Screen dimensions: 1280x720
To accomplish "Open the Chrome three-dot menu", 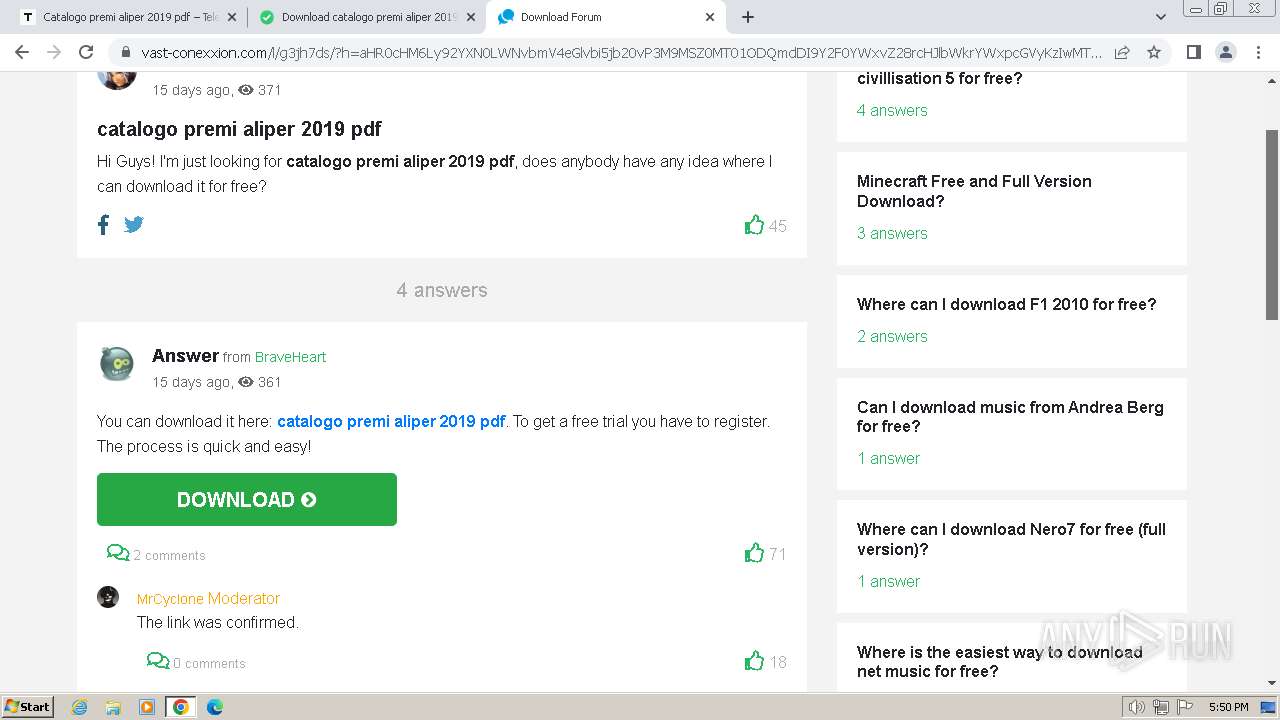I will pyautogui.click(x=1258, y=52).
